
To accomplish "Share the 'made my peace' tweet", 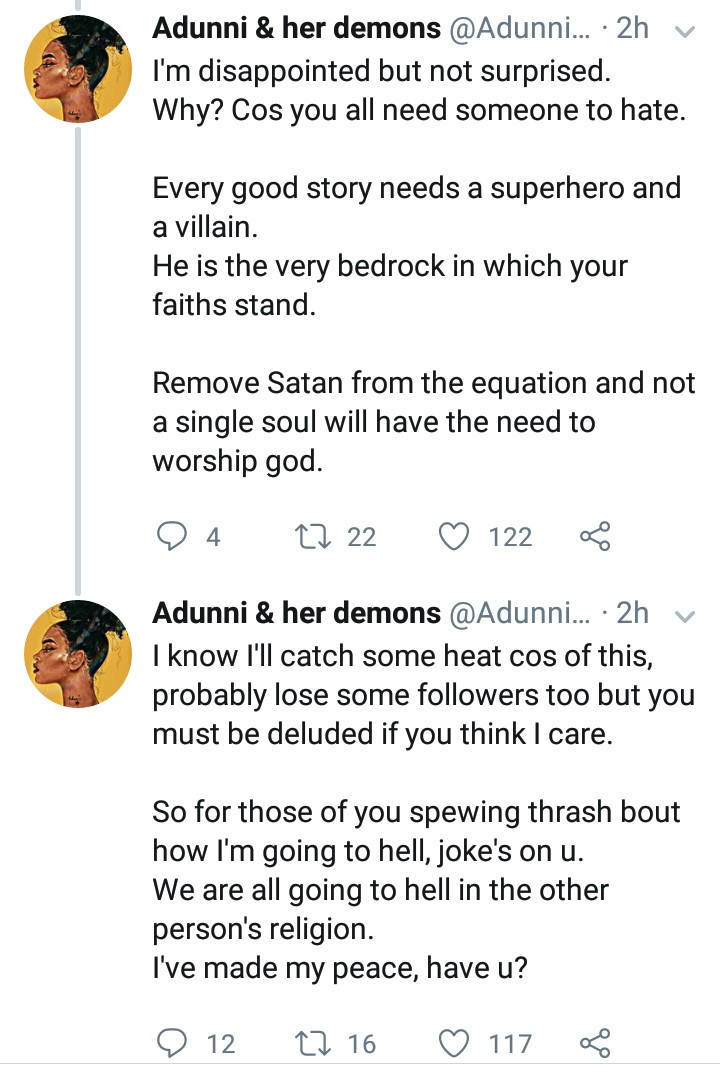I will click(x=595, y=1044).
